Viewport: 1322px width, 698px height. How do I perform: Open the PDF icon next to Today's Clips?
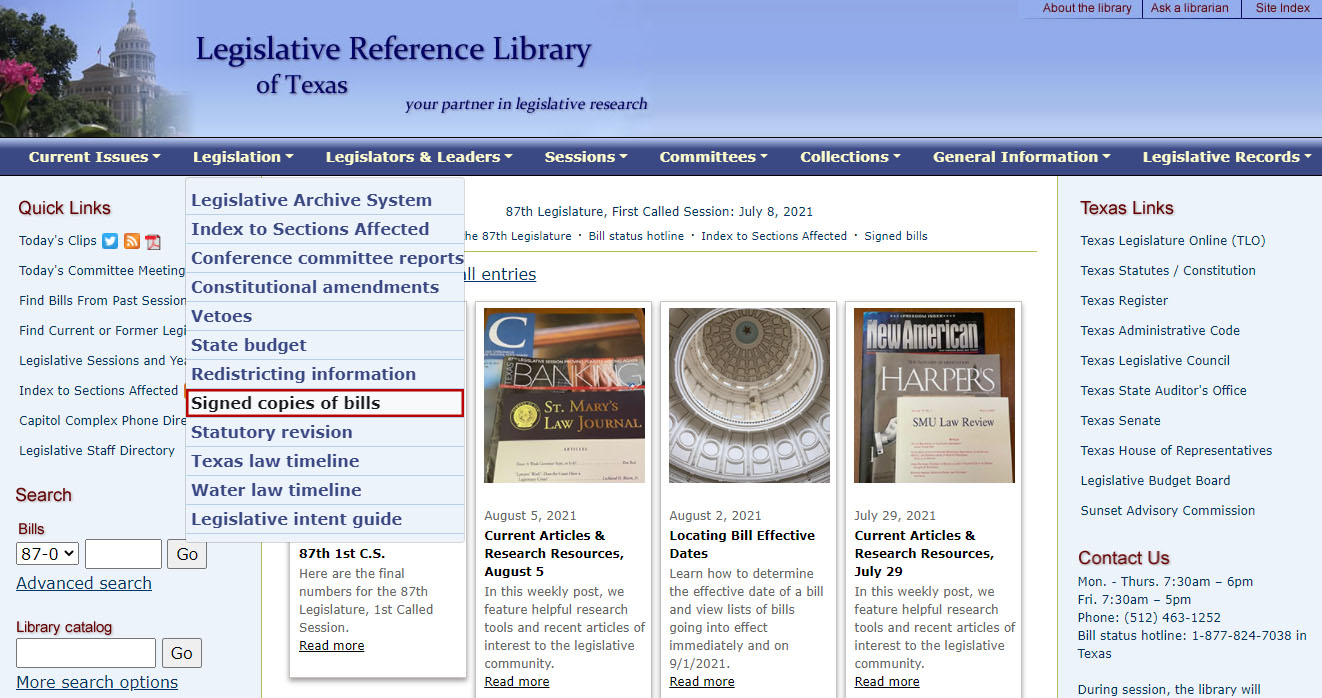153,241
